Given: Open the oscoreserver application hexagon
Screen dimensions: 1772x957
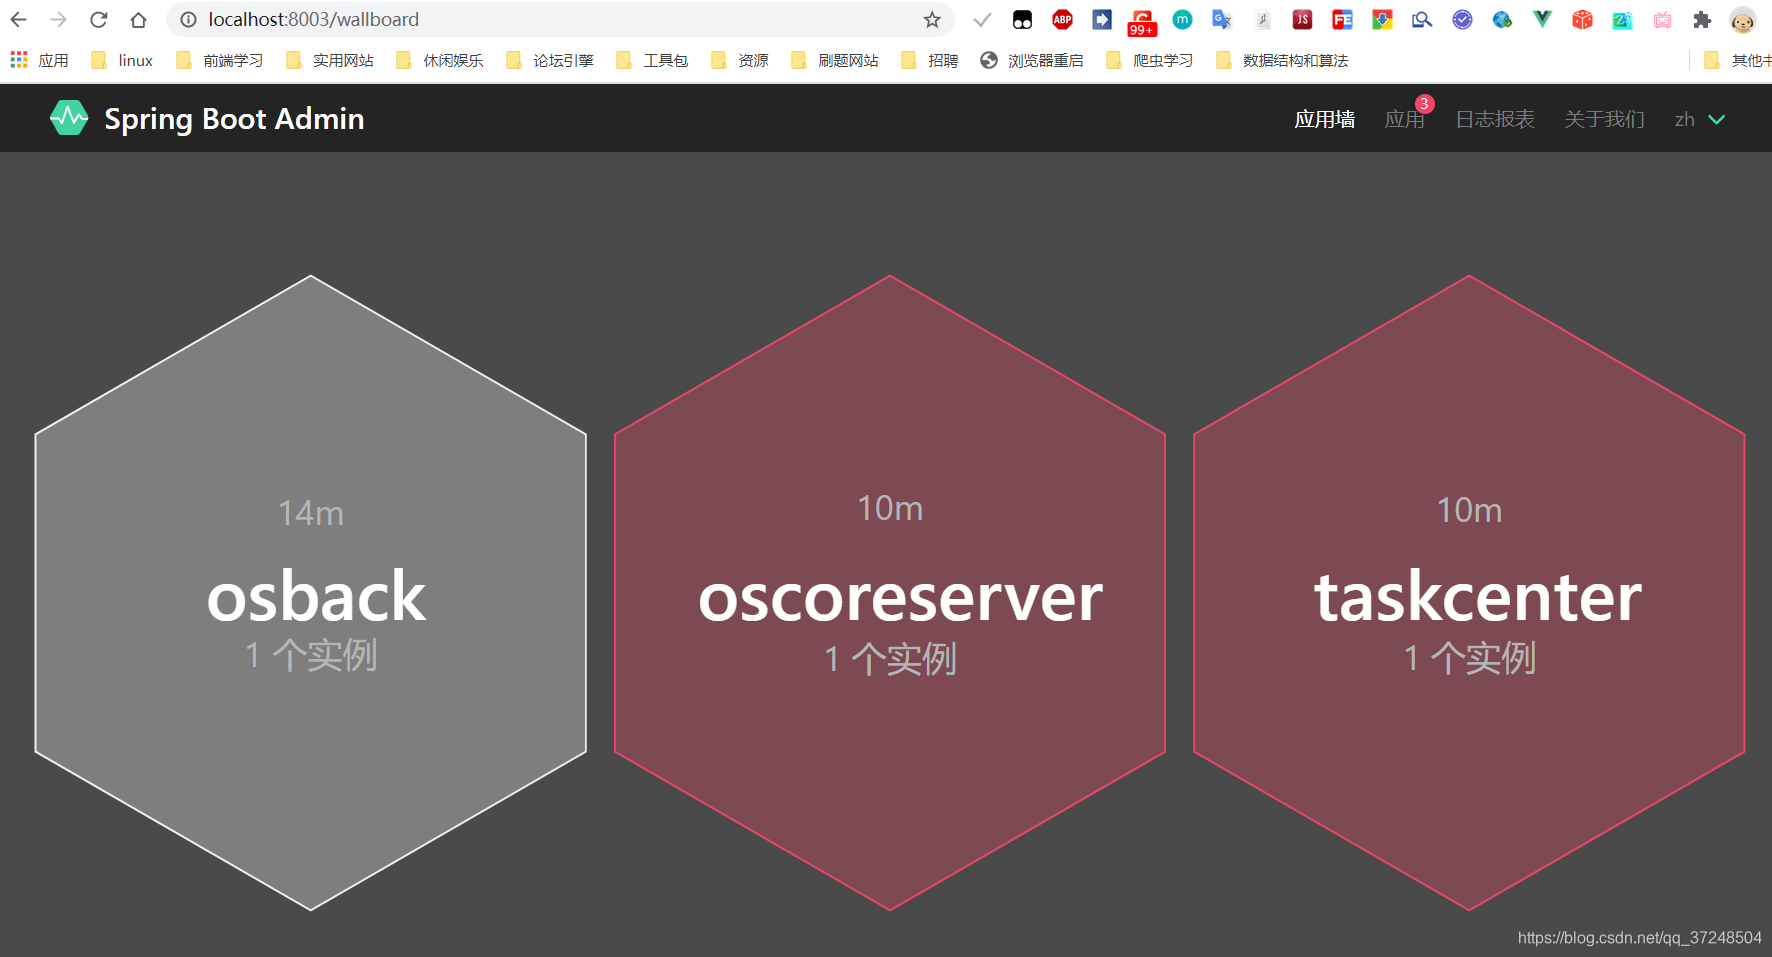Looking at the screenshot, I should [890, 592].
